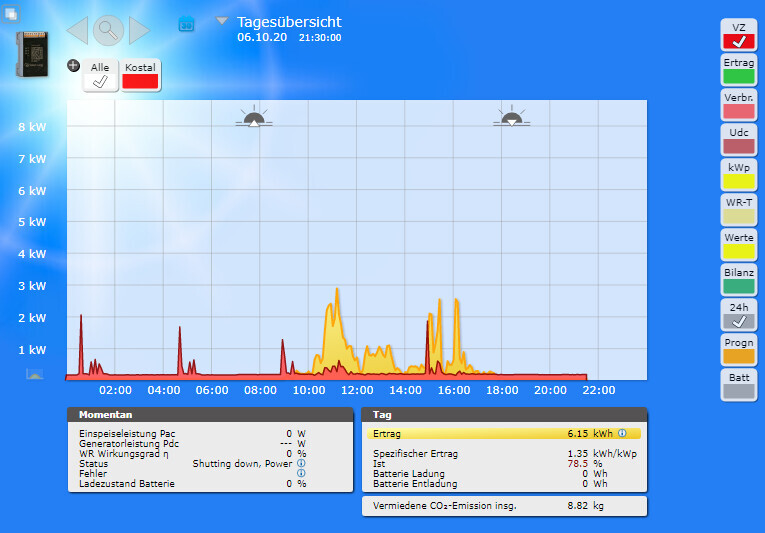Toggle the Udc voltage curve
765x533 pixels.
(739, 140)
